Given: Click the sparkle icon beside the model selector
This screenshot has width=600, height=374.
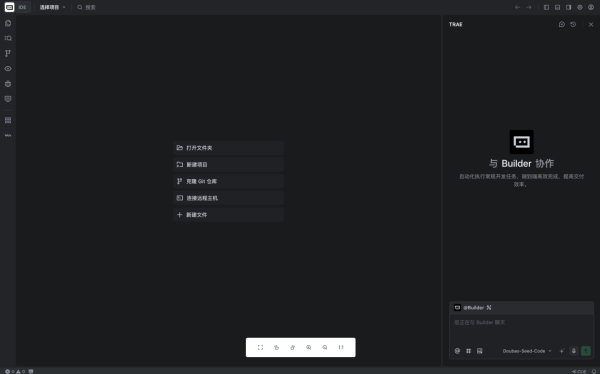Looking at the screenshot, I should pos(562,351).
